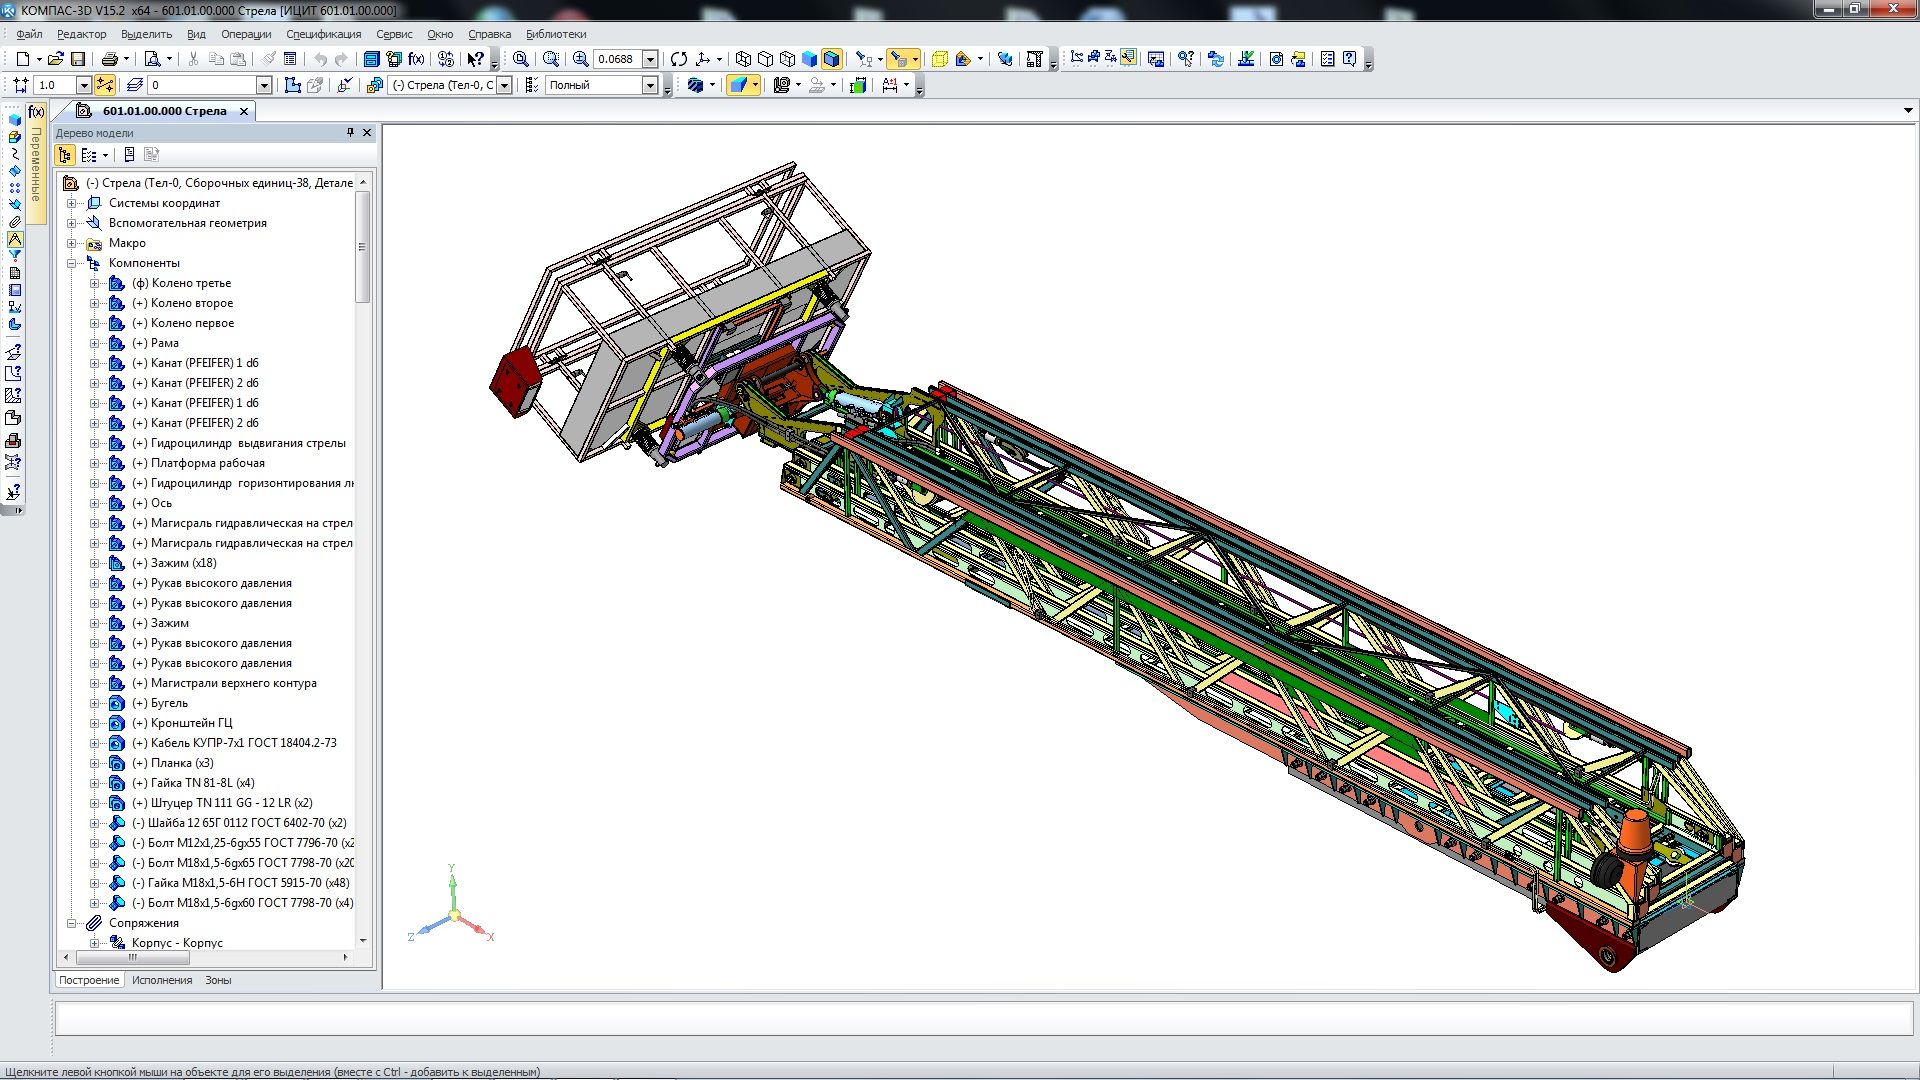Viewport: 1920px width, 1080px height.
Task: Switch to the Исполнения tab
Action: [162, 980]
